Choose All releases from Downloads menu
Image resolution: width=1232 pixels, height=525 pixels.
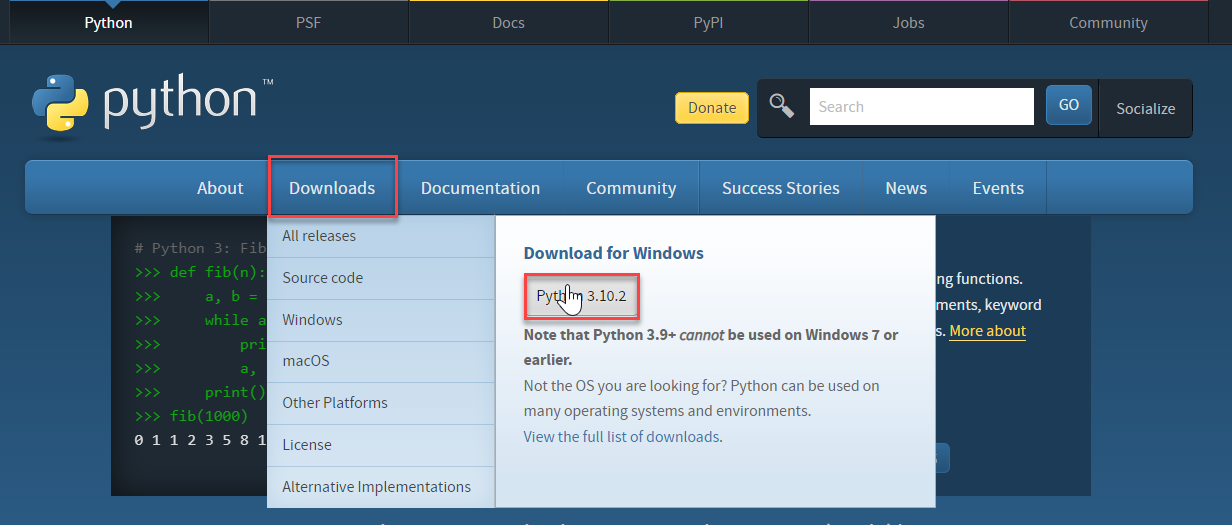[x=381, y=236]
